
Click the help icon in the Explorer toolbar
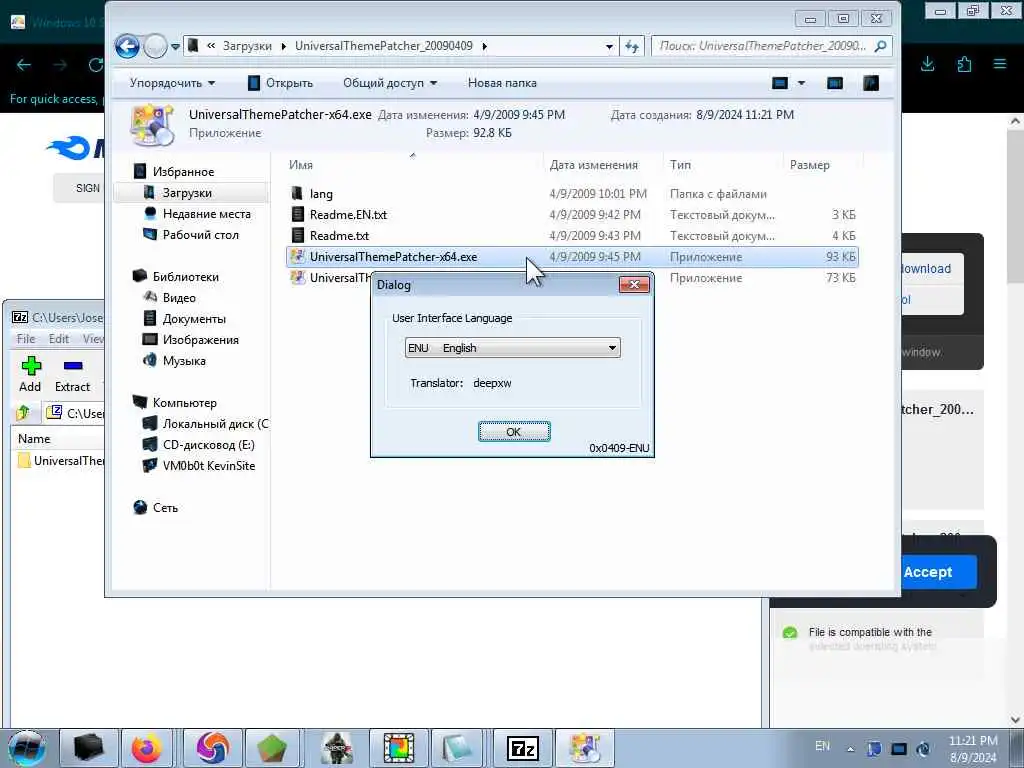(x=871, y=83)
